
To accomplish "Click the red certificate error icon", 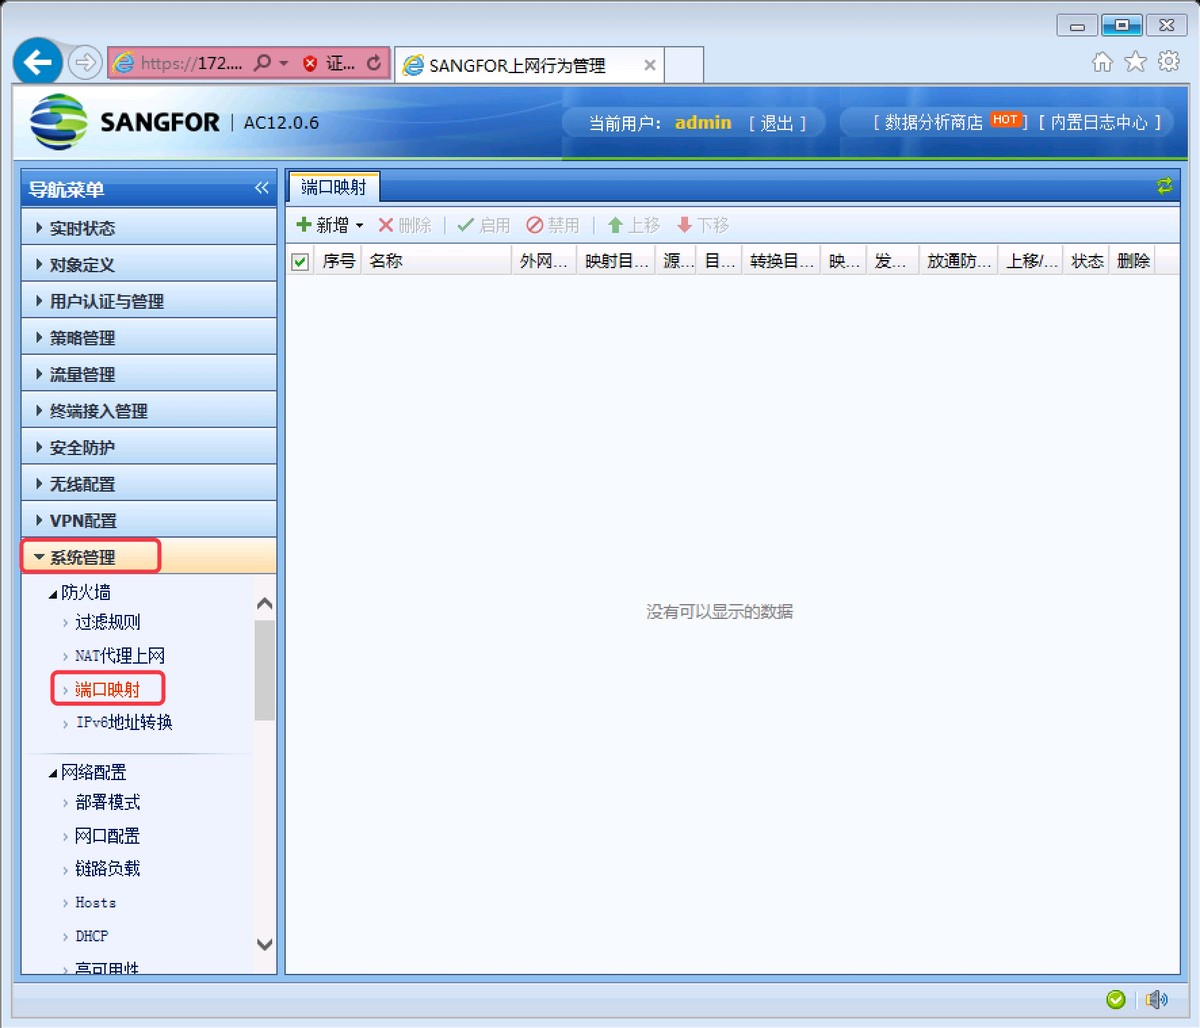I will pyautogui.click(x=310, y=64).
